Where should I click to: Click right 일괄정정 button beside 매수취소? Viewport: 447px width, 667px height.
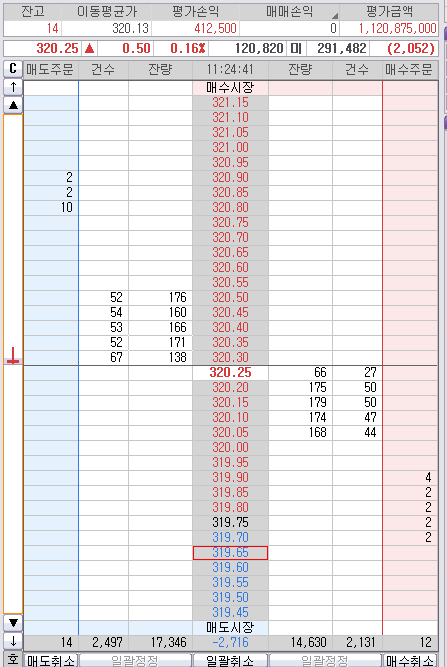click(x=325, y=660)
